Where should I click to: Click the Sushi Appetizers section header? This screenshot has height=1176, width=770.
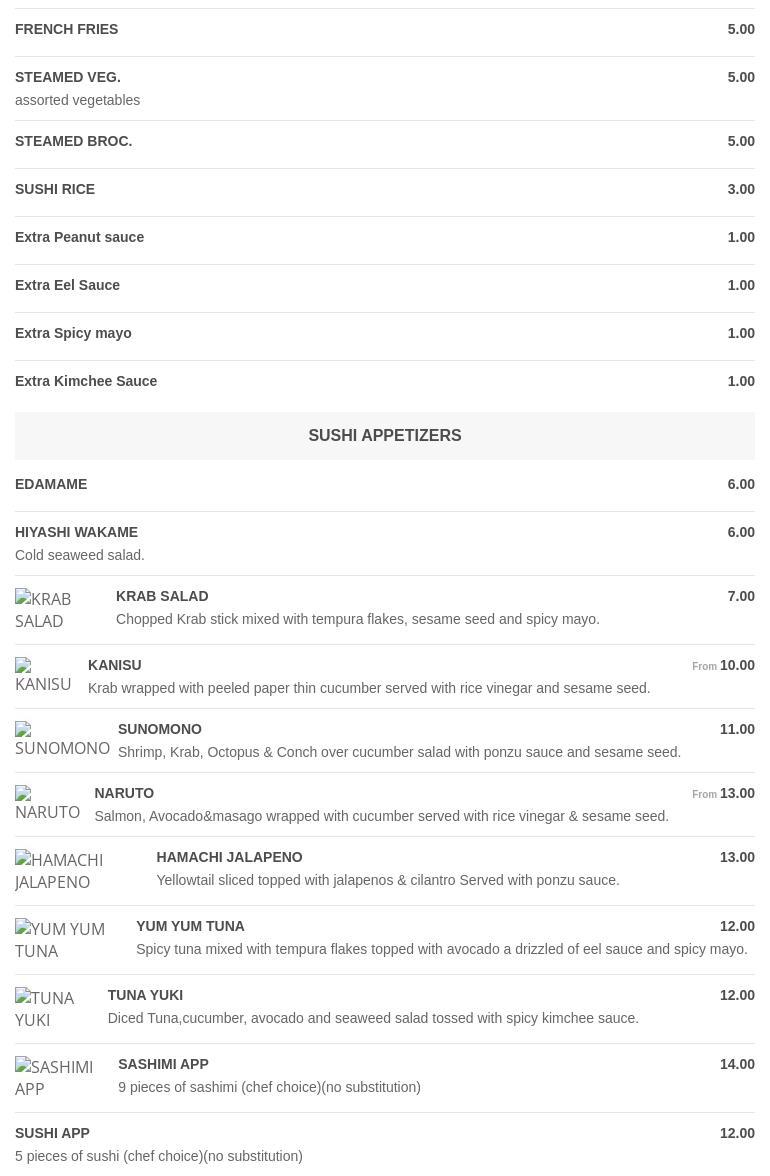pyautogui.click(x=385, y=436)
